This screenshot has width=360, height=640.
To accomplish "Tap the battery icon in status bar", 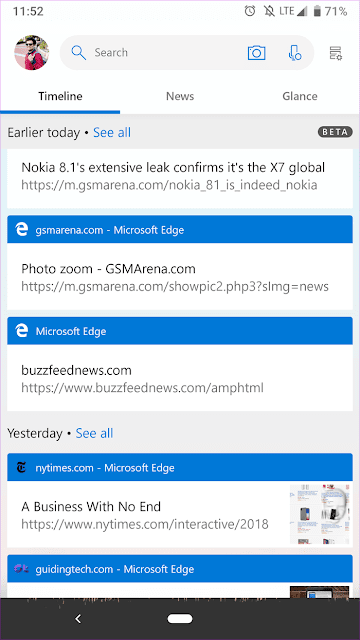I will coord(317,11).
